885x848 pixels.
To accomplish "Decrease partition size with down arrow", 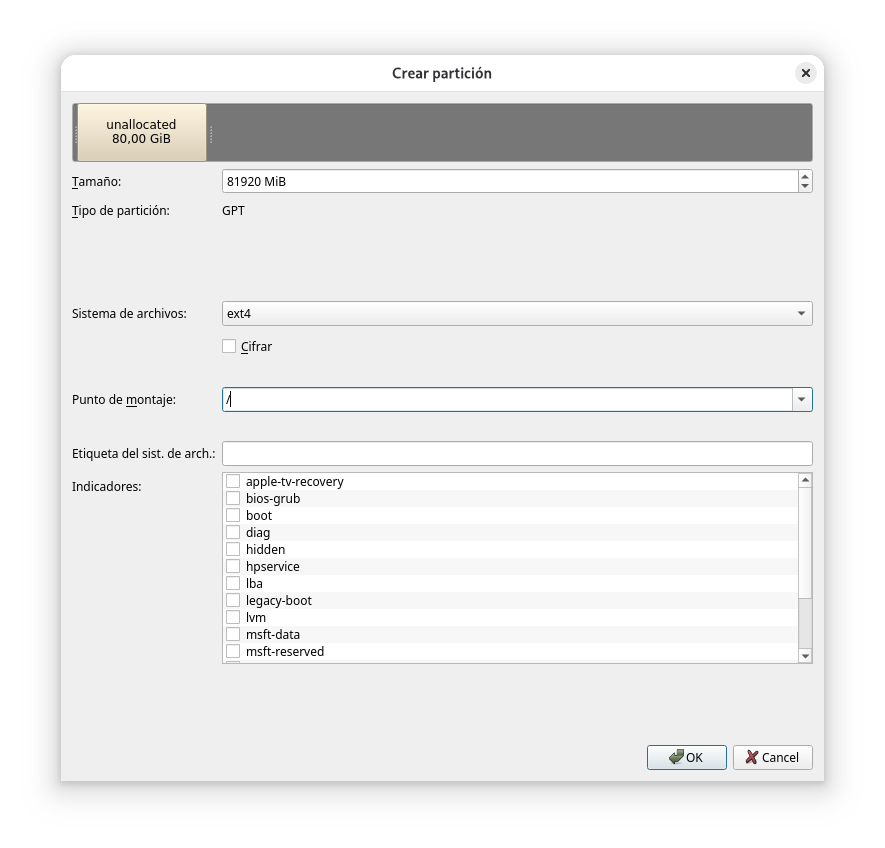I will 805,187.
